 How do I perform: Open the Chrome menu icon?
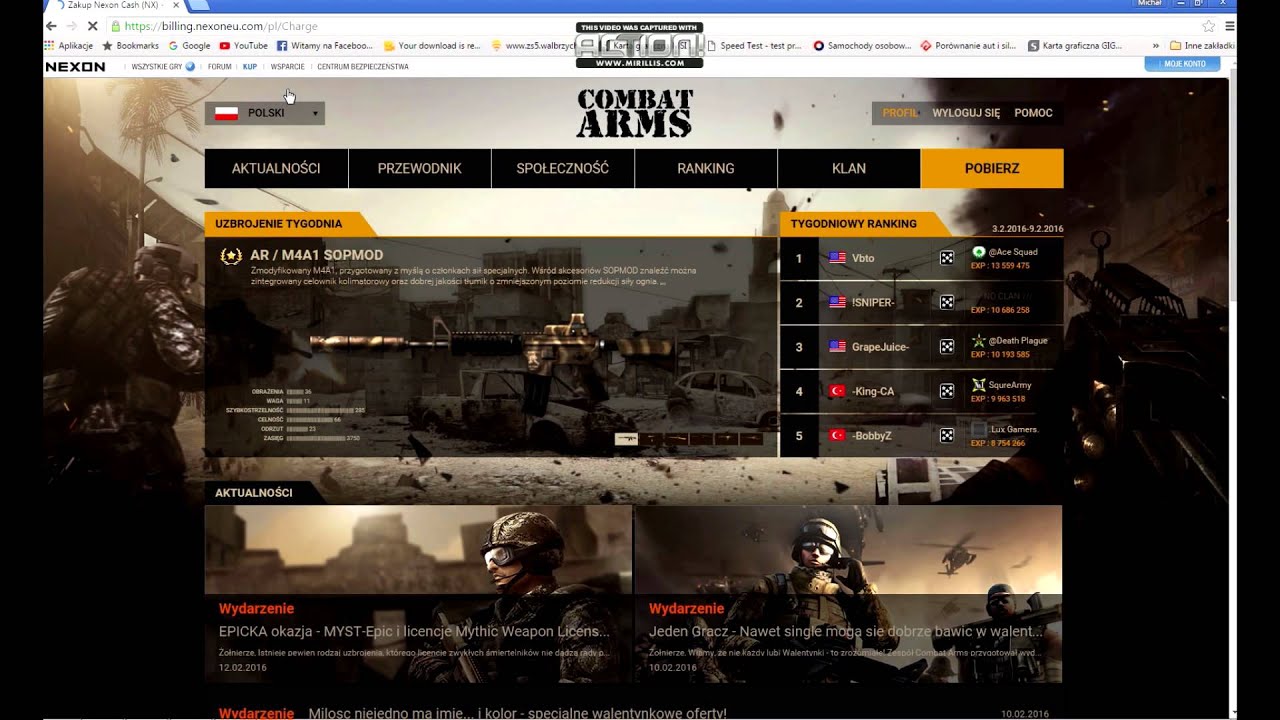[1229, 26]
